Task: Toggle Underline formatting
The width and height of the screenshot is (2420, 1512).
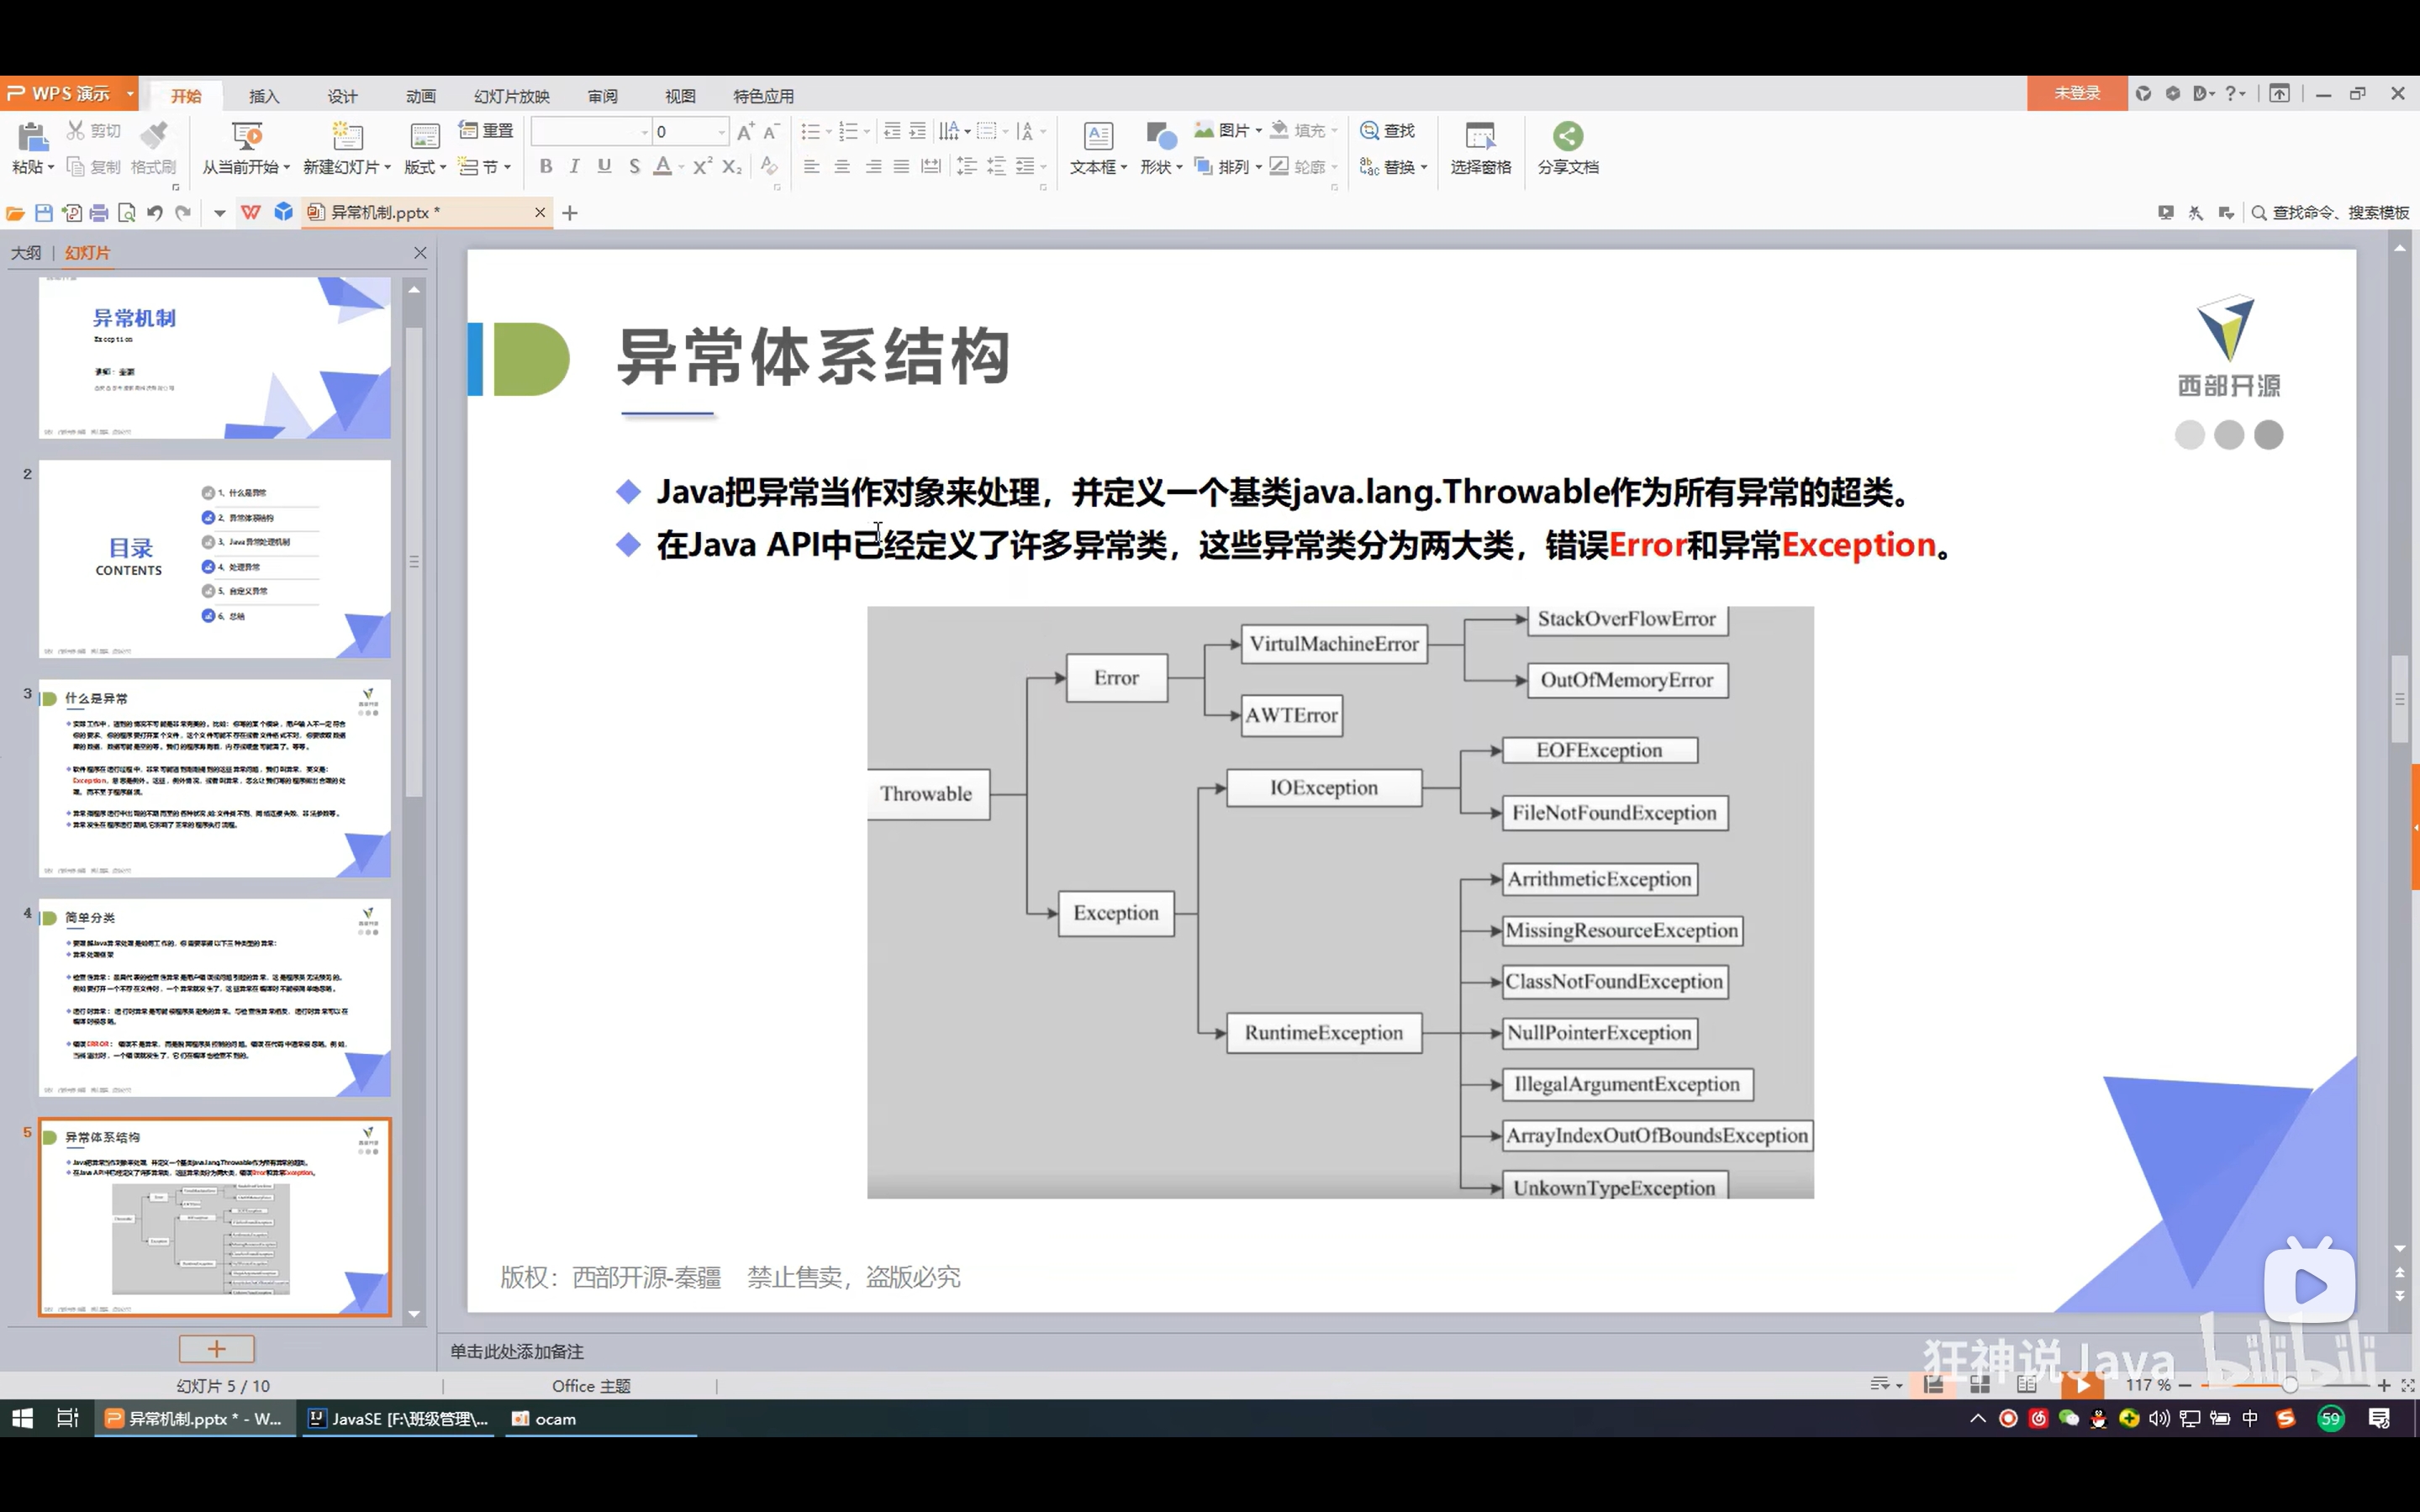Action: coord(604,167)
